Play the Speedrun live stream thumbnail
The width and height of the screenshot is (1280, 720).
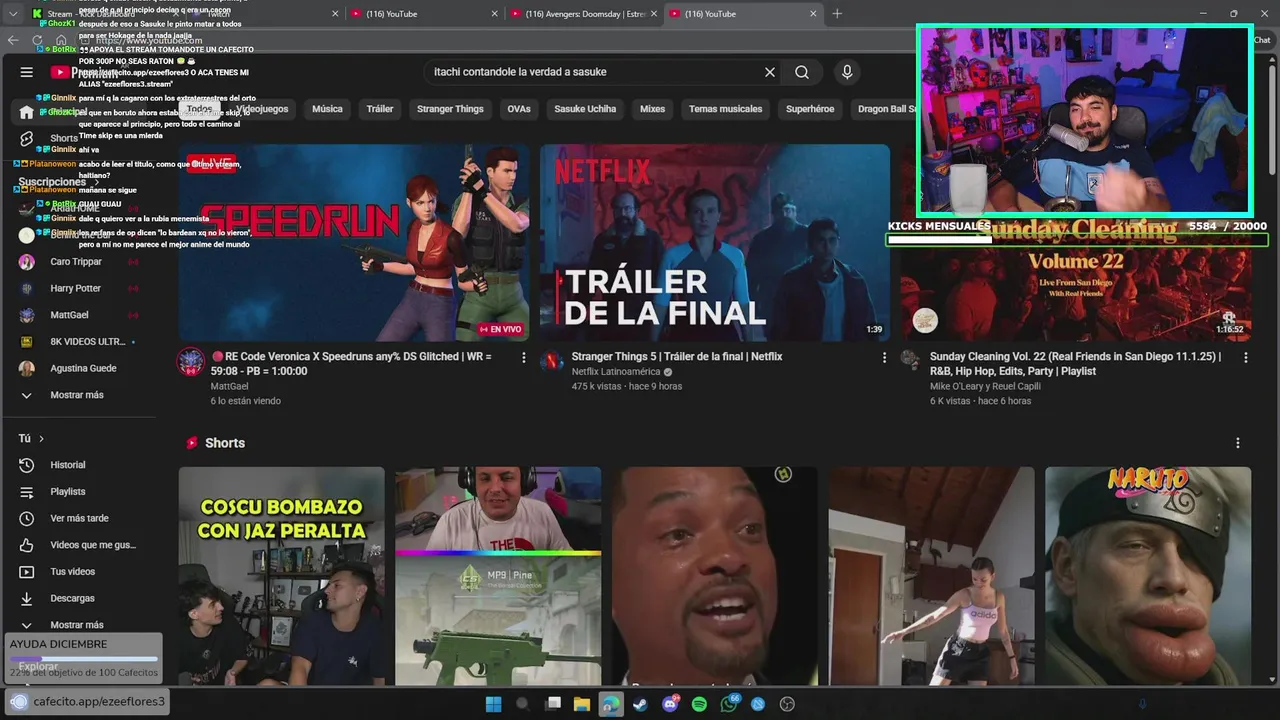[354, 243]
